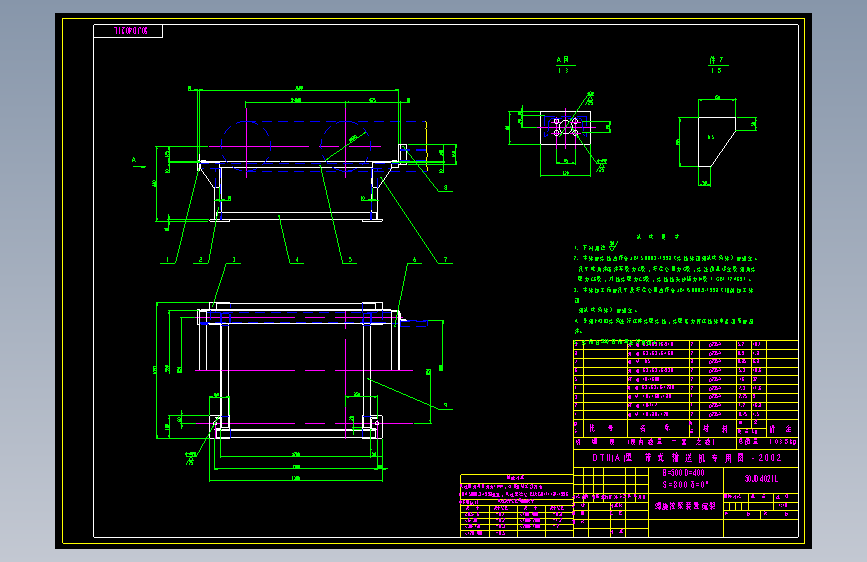Click the rotated drawing number box at the top left
The width and height of the screenshot is (867, 562).
pyautogui.click(x=128, y=31)
